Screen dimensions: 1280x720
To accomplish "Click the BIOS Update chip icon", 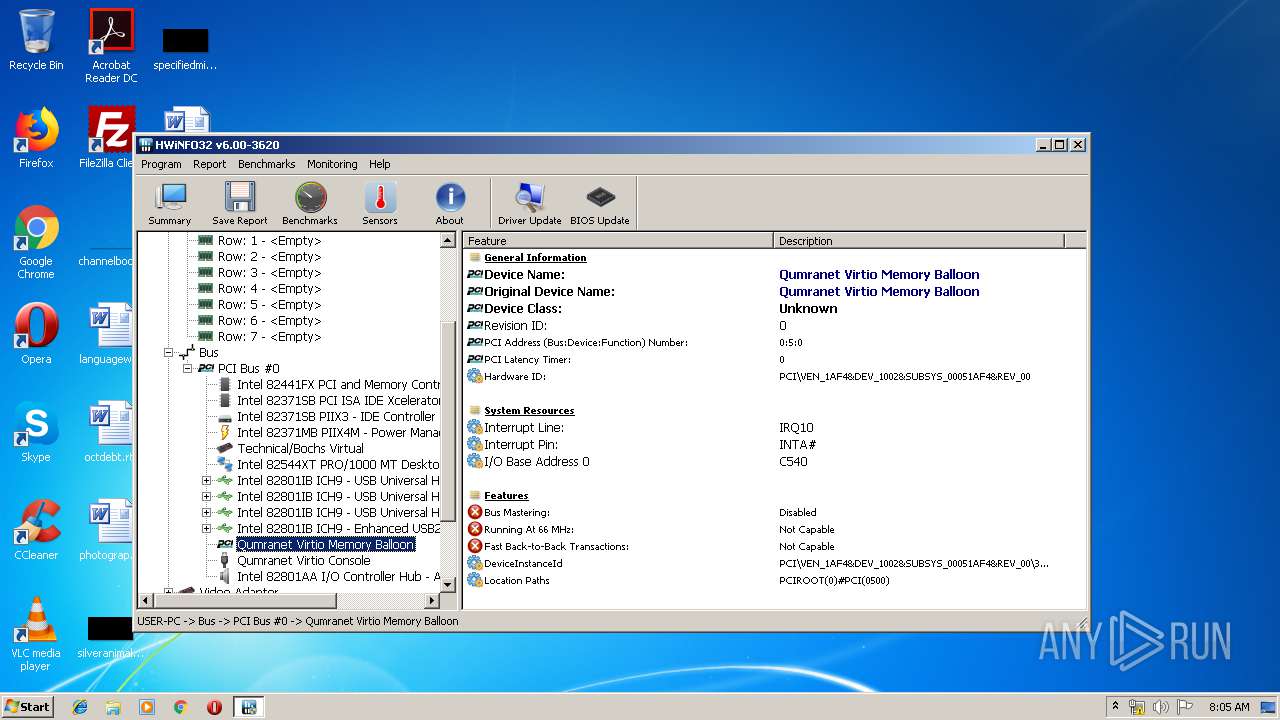I will (x=600, y=204).
